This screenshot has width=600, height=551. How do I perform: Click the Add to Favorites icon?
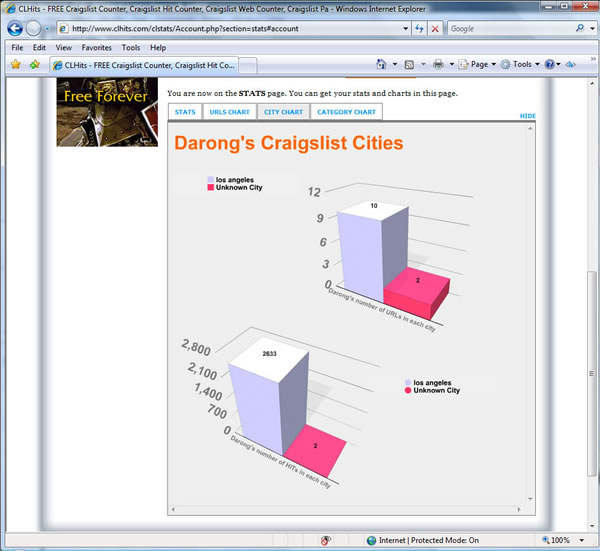click(35, 65)
